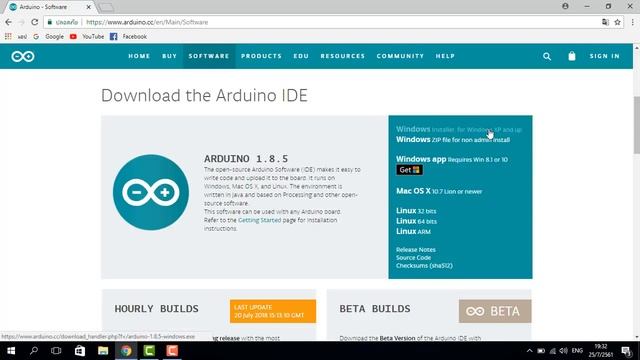Open the Getting Started page link
640x360 pixels.
(x=260, y=220)
